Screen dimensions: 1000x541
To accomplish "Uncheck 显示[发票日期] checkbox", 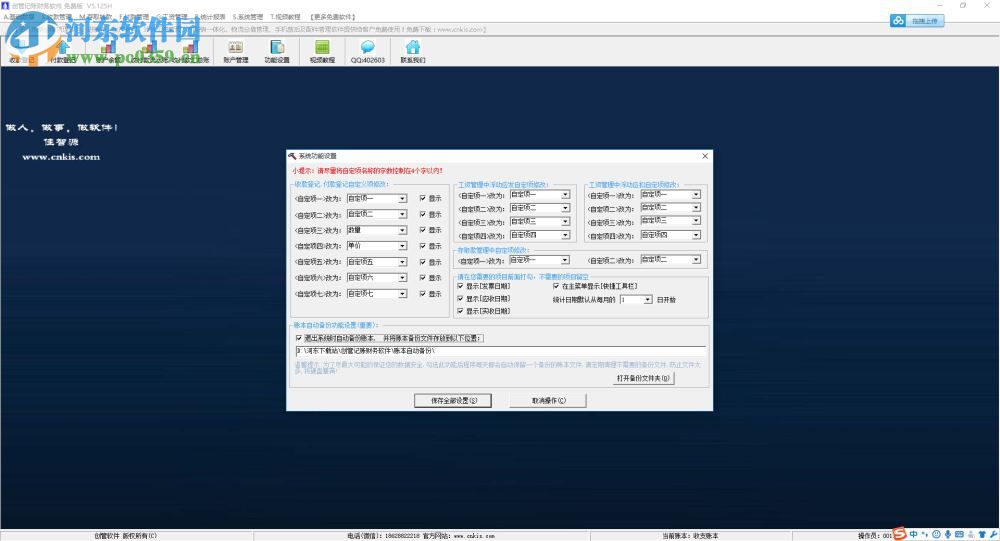I will 460,286.
